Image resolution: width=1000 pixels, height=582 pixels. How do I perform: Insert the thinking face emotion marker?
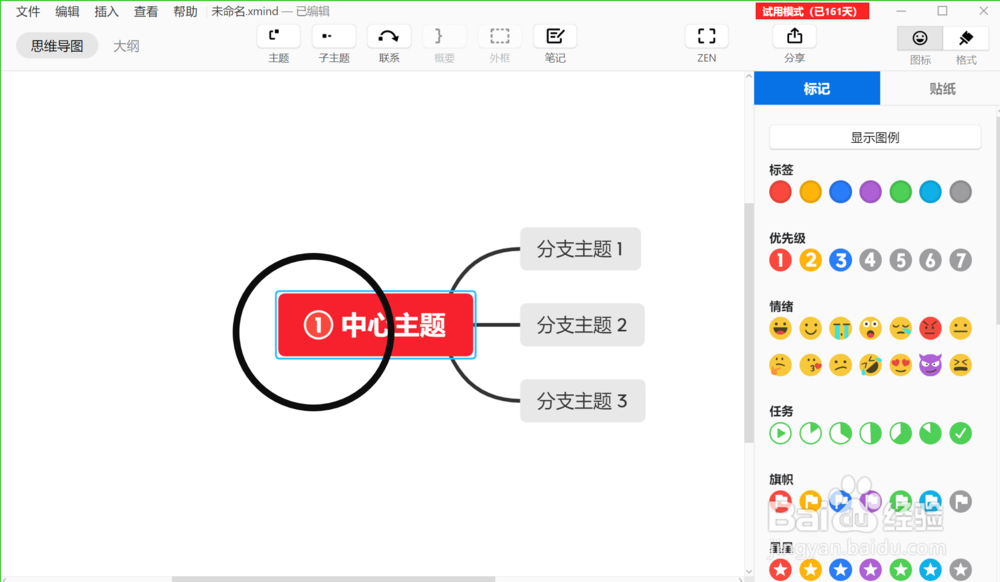[x=780, y=365]
